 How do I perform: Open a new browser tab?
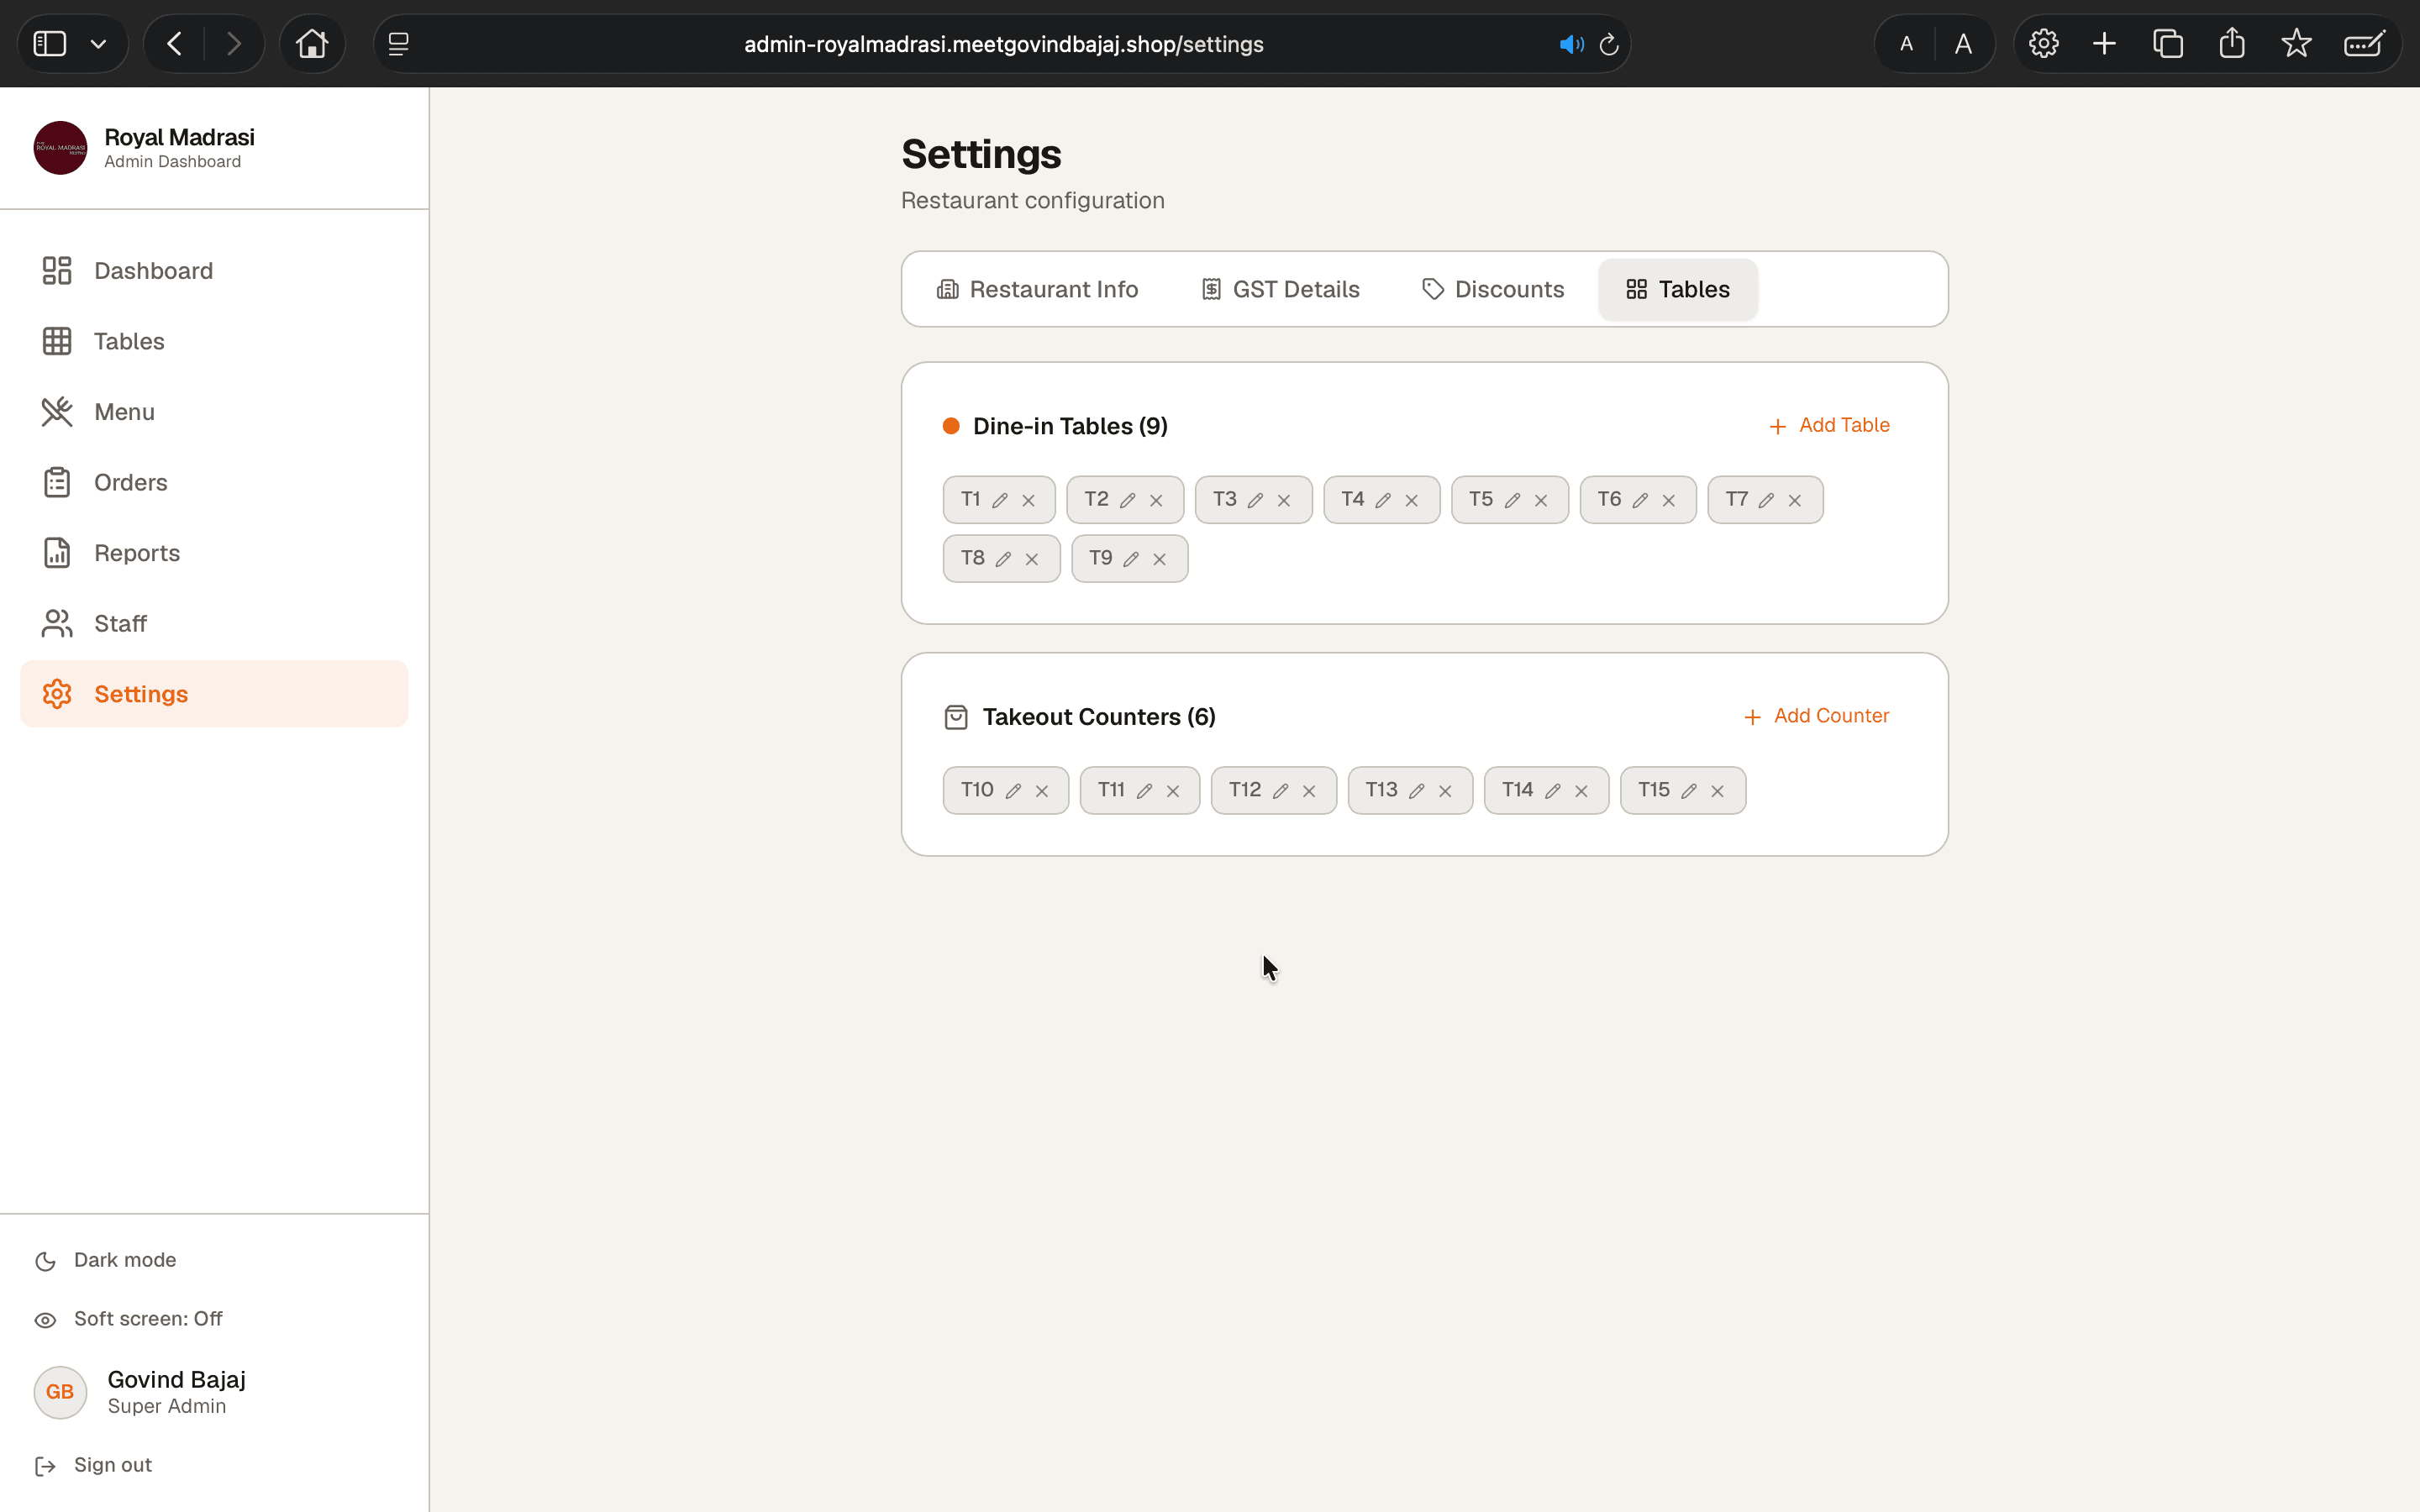coord(2104,44)
